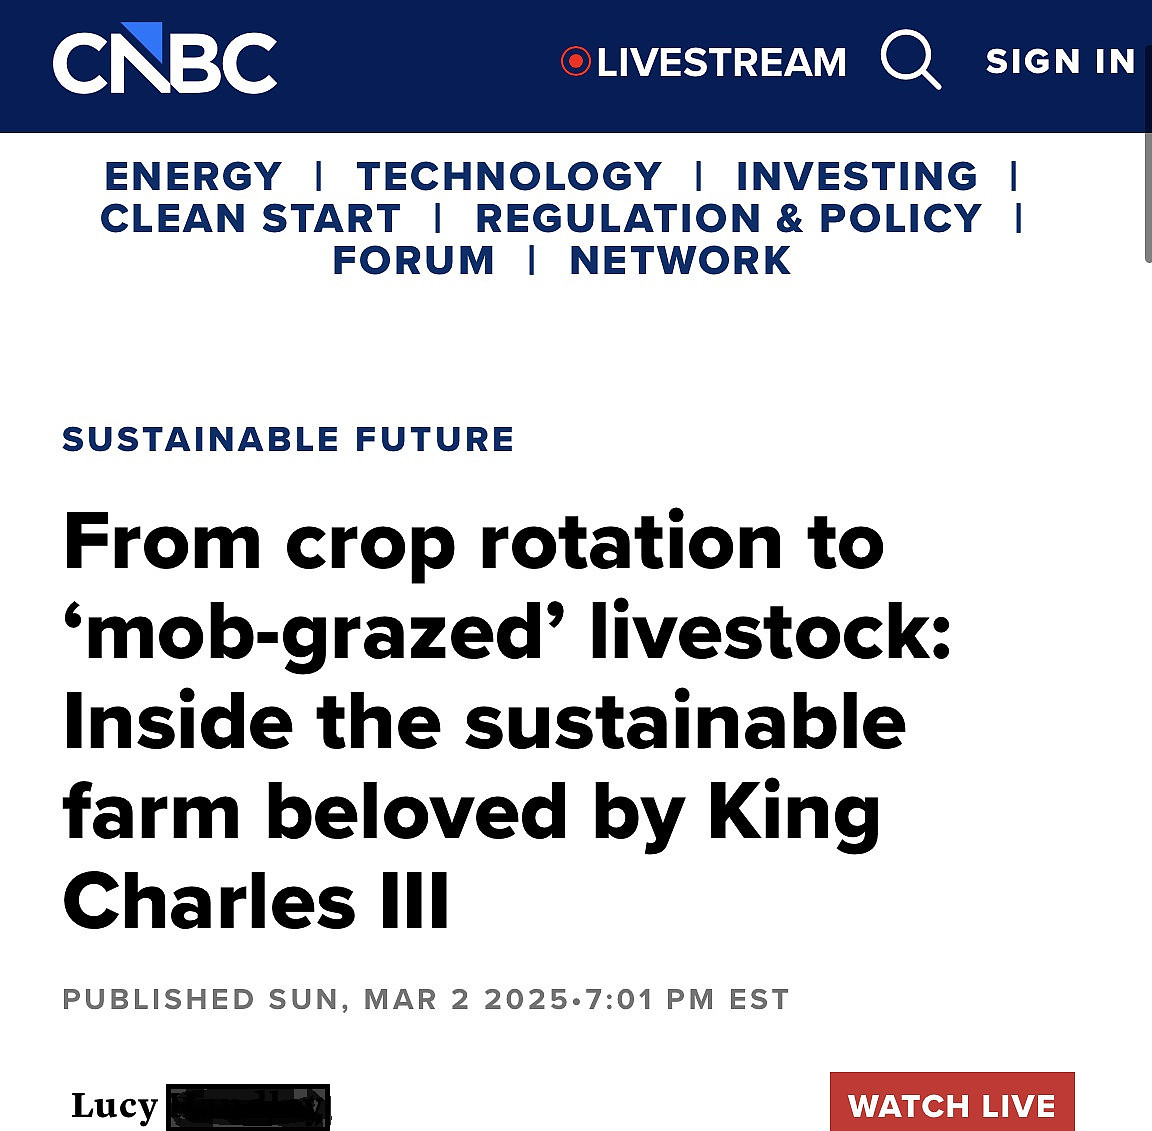This screenshot has height=1131, width=1152.
Task: Navigate to CLEAN START
Action: 250,218
